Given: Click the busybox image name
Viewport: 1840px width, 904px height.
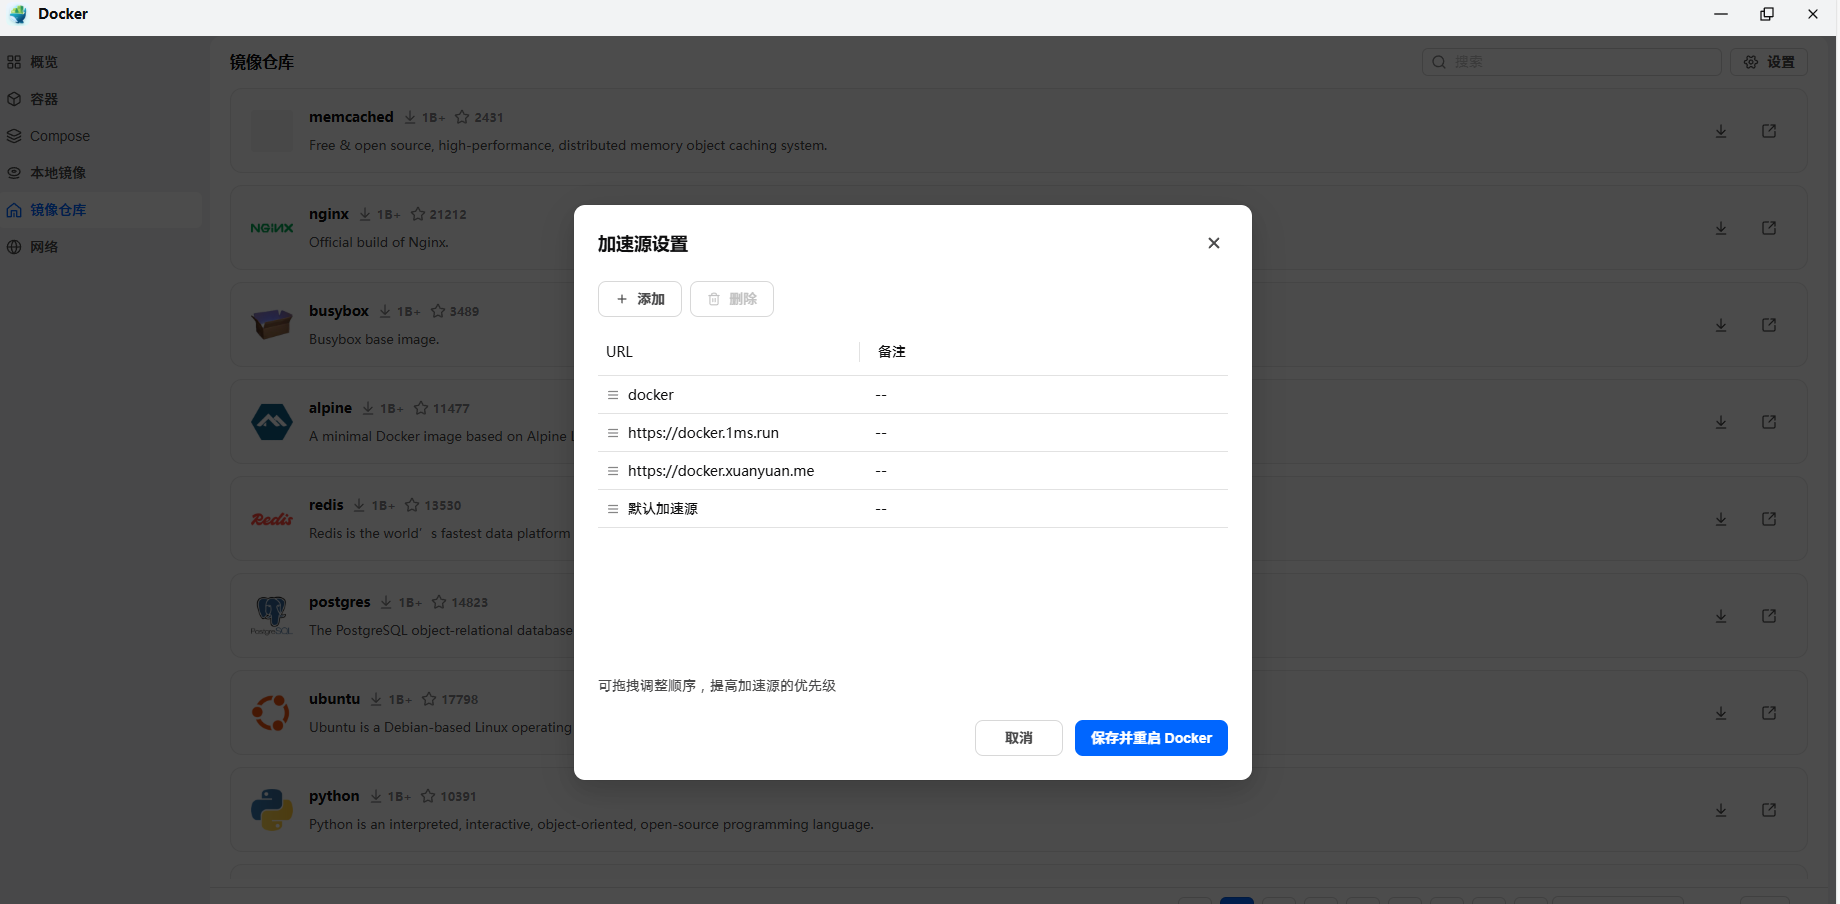Looking at the screenshot, I should [339, 311].
